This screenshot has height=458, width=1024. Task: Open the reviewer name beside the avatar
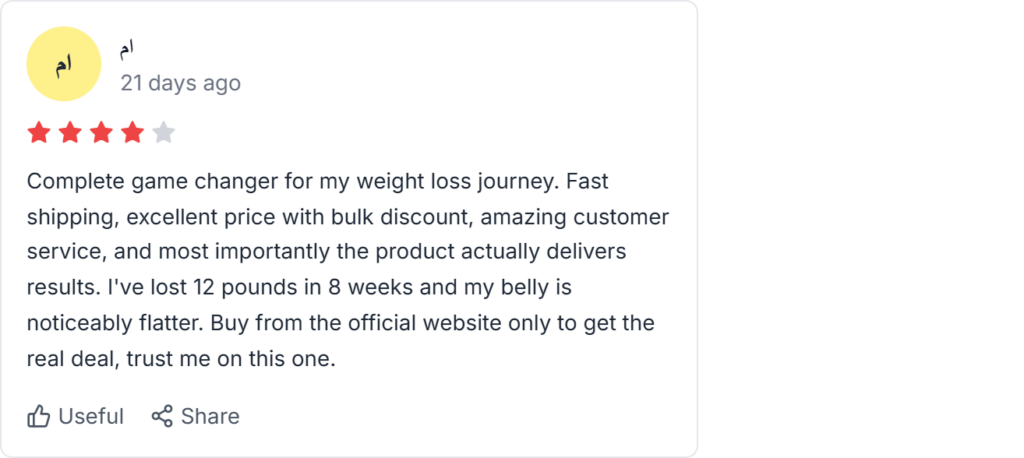[127, 49]
